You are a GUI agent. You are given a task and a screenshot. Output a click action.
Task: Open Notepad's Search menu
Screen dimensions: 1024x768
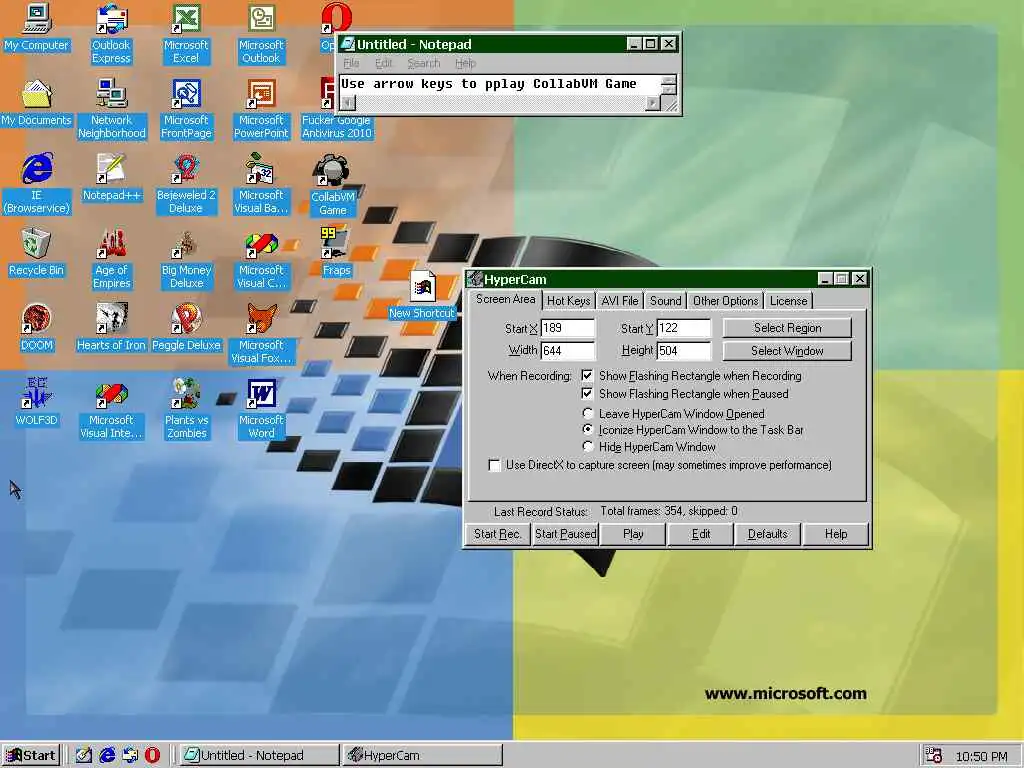click(x=424, y=63)
